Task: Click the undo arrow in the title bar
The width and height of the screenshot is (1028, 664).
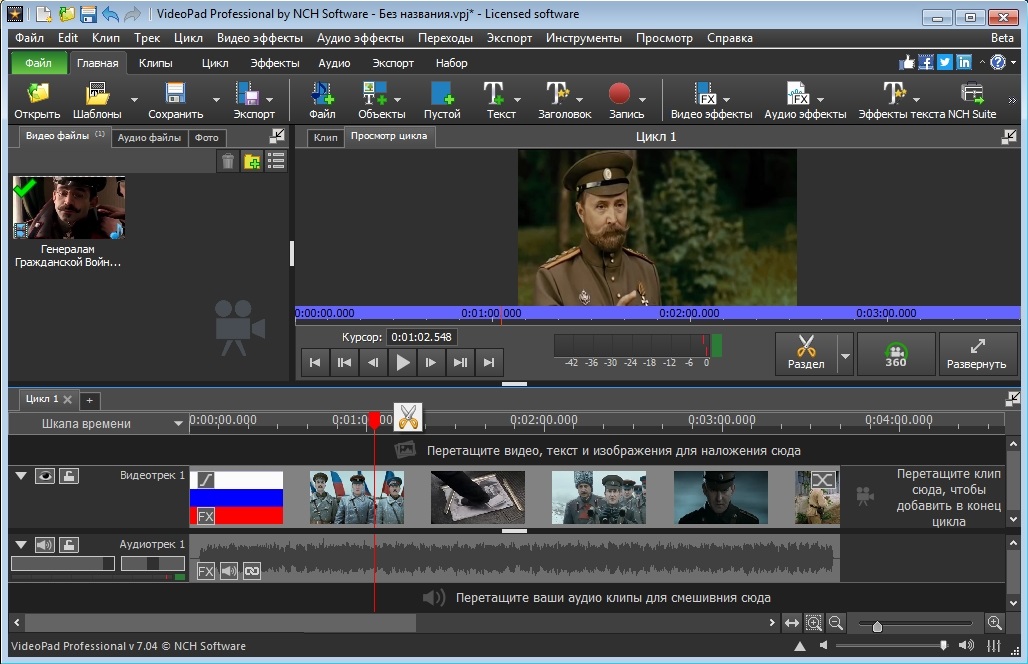Action: 110,14
